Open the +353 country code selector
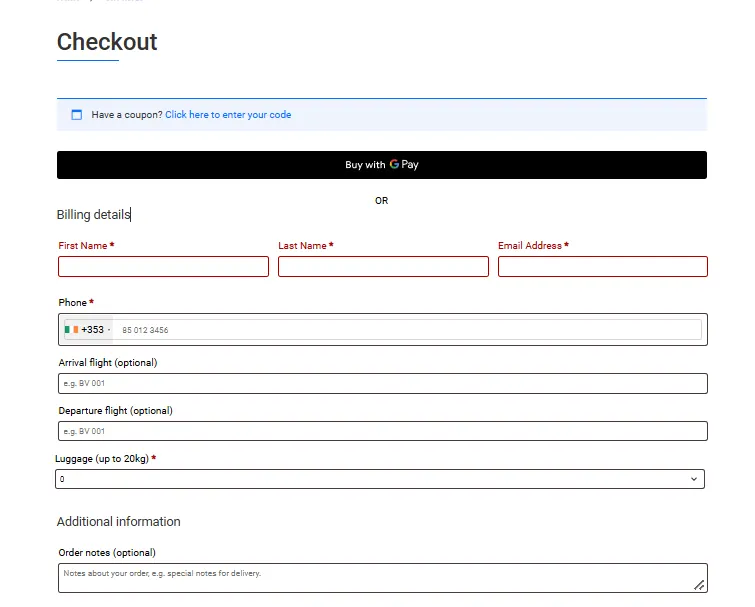Viewport: 755px width, 607px height. [89, 330]
